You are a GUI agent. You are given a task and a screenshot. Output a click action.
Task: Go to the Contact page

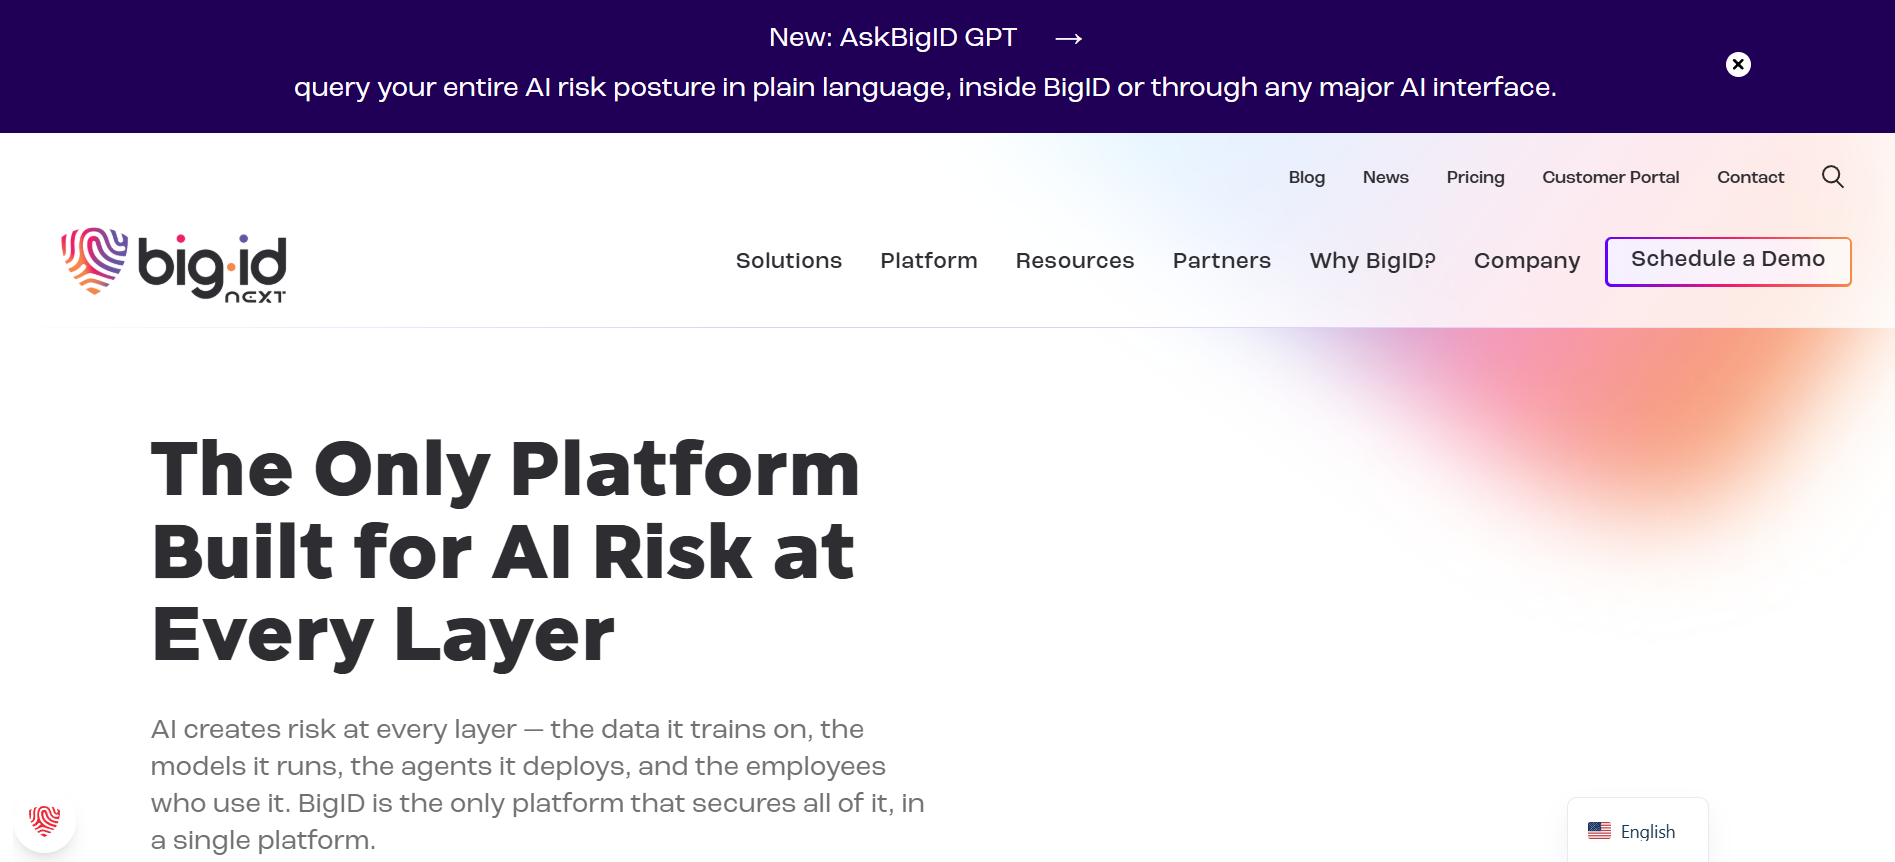coord(1751,177)
